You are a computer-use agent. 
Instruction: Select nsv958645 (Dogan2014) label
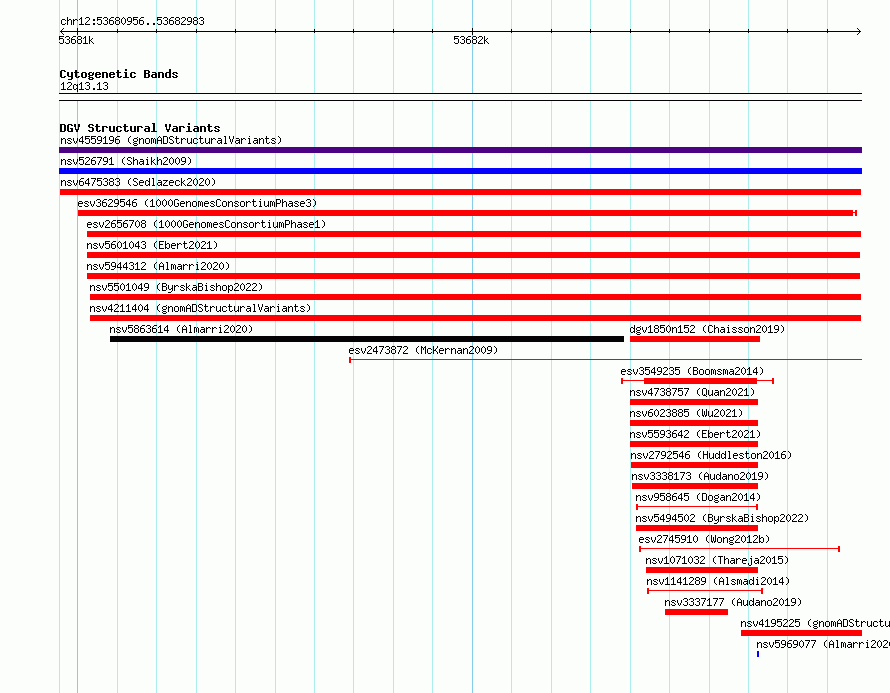click(698, 497)
